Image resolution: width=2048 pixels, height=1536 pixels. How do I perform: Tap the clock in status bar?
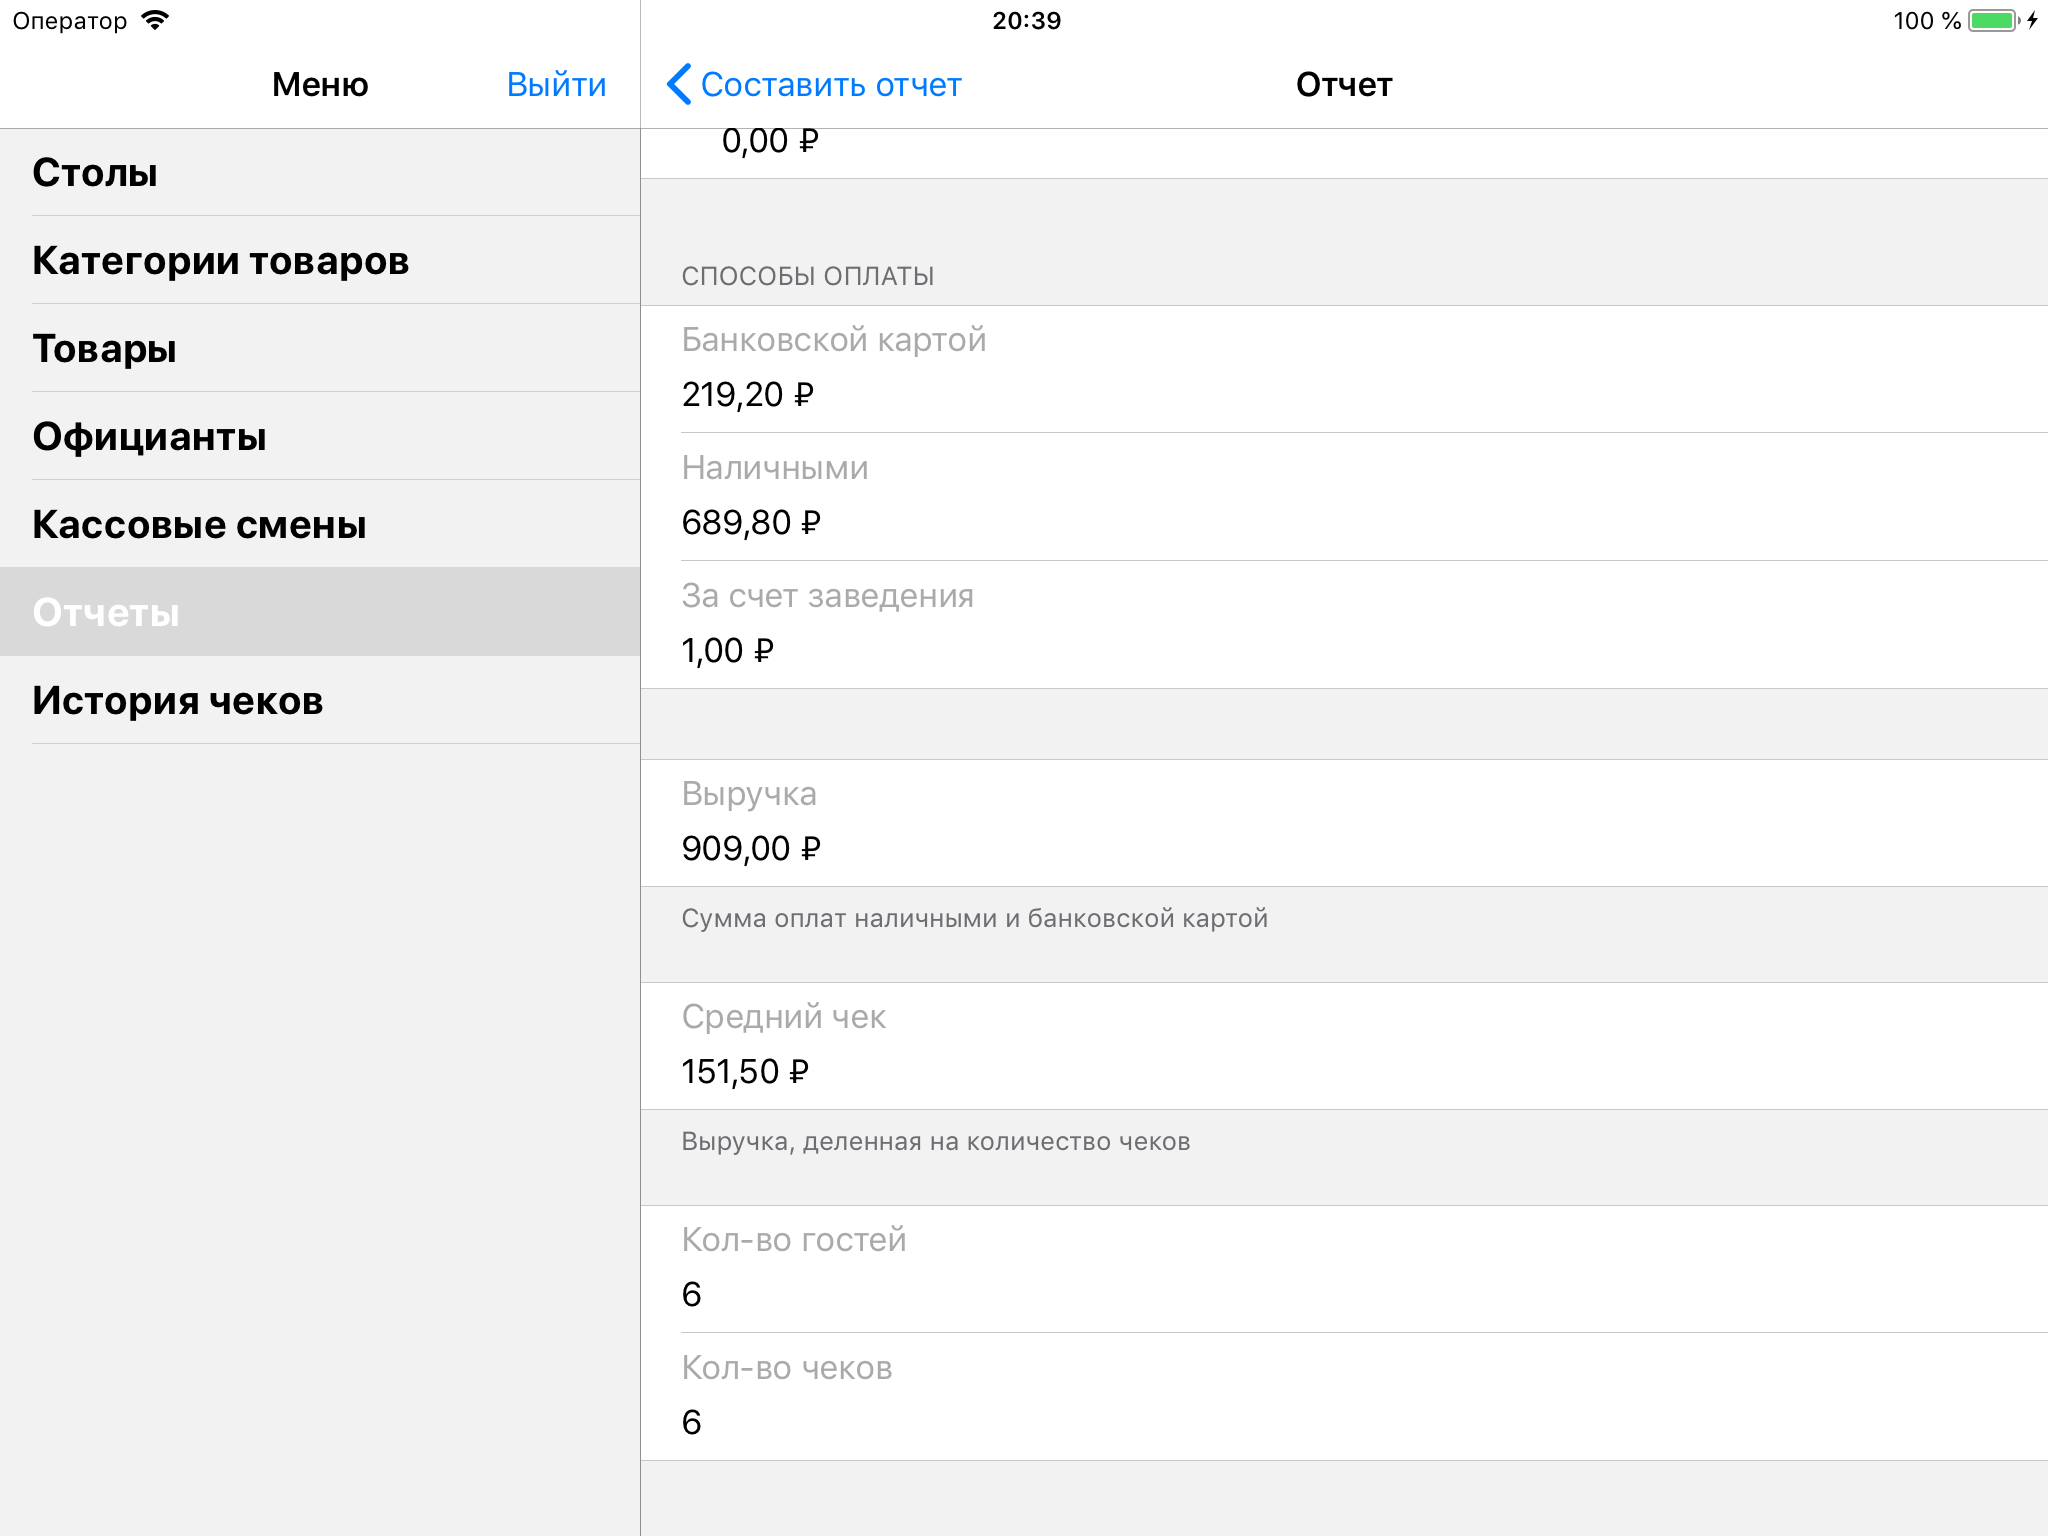pos(1026,21)
